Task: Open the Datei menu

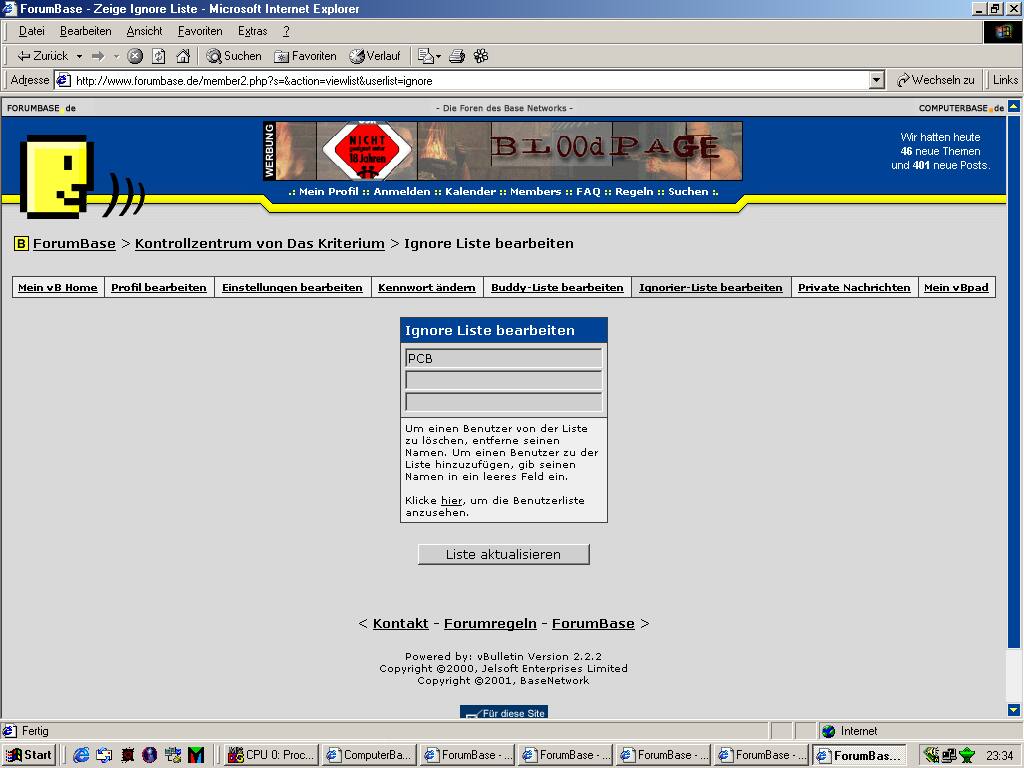Action: 31,31
